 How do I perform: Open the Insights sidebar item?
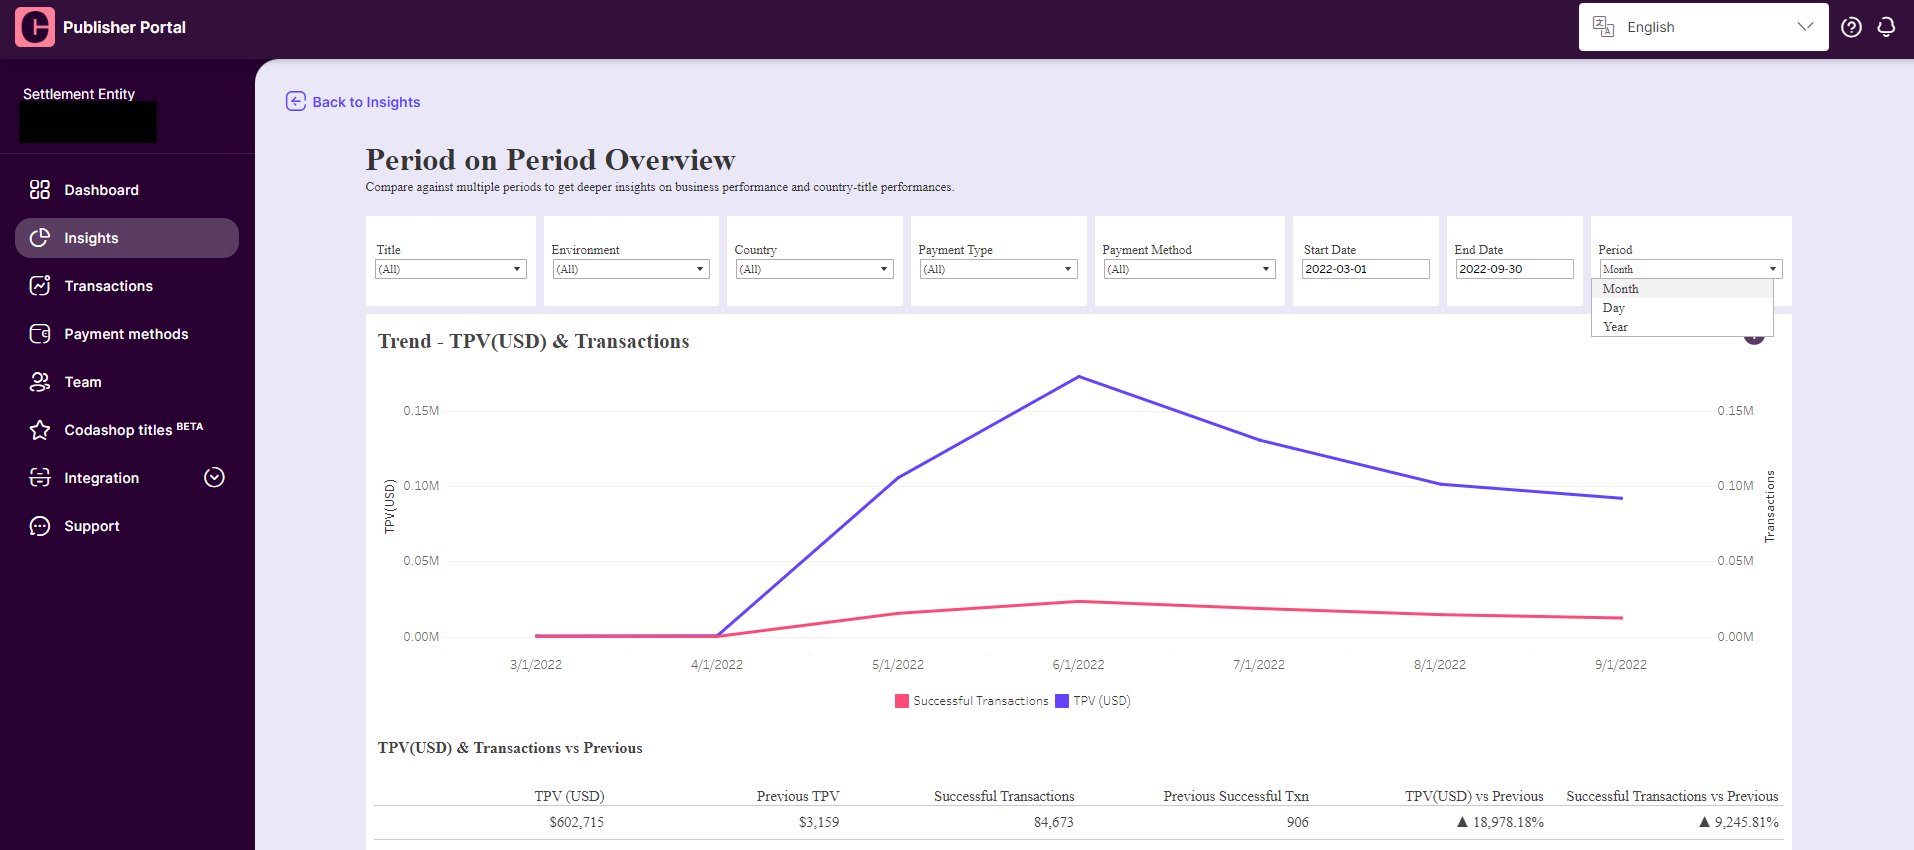pyautogui.click(x=127, y=238)
